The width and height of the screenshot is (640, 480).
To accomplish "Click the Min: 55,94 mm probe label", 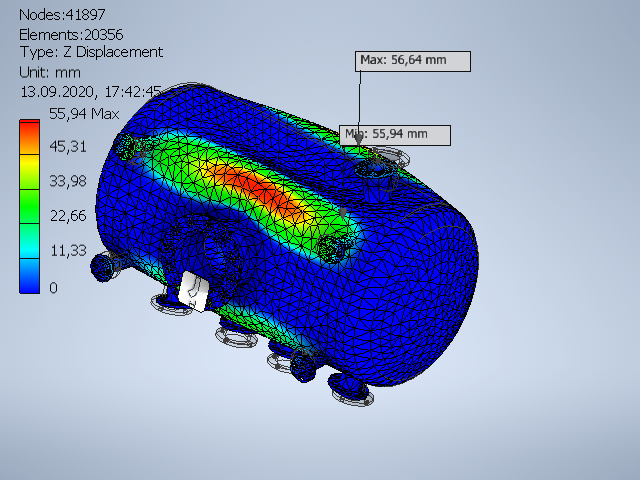I will (395, 135).
